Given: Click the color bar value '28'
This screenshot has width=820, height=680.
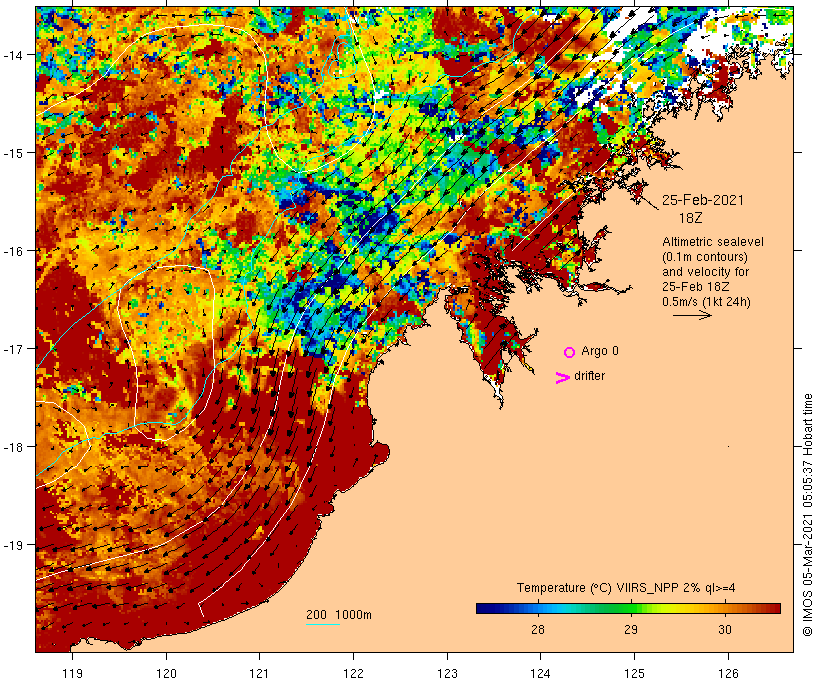Looking at the screenshot, I should click(538, 629).
